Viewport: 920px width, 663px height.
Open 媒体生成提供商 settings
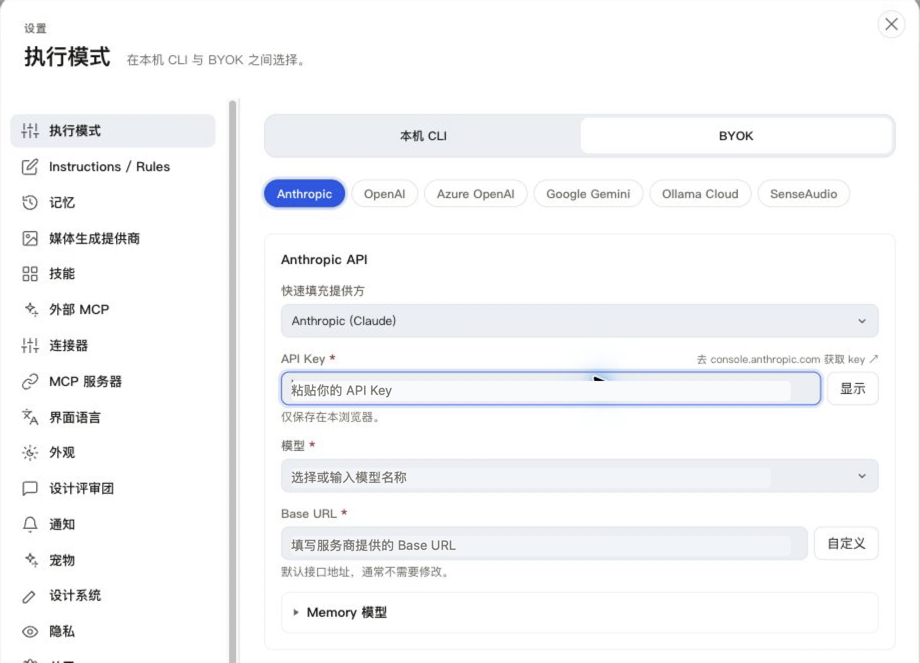(113, 238)
